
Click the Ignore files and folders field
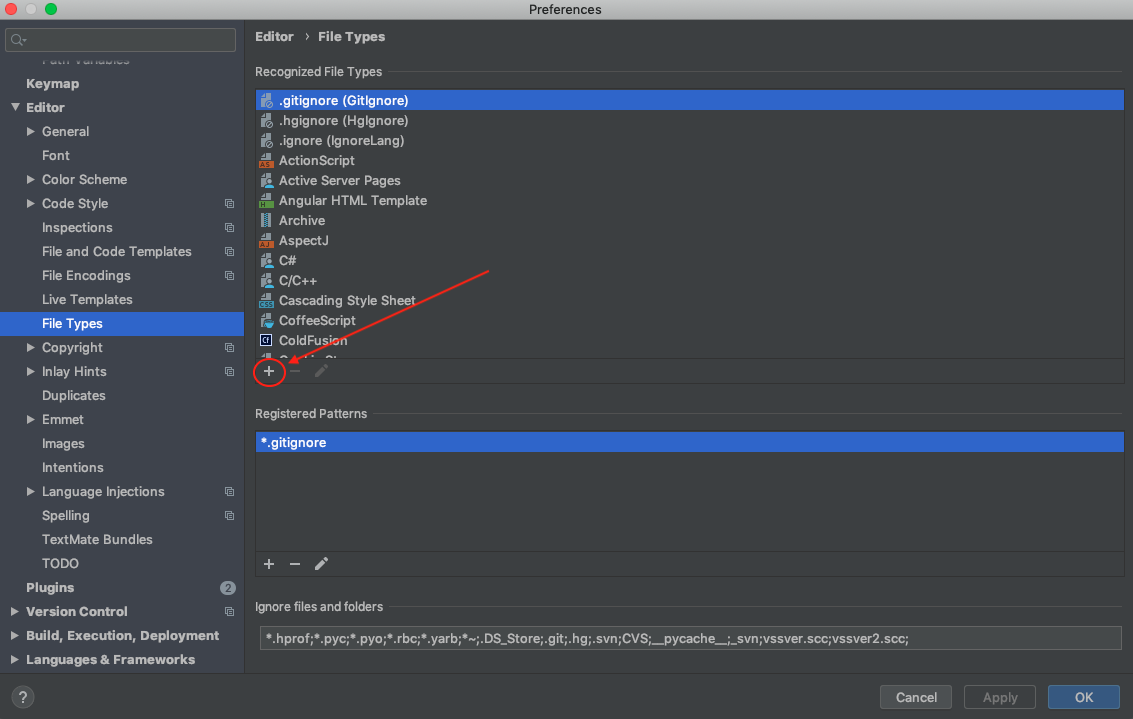(x=690, y=638)
